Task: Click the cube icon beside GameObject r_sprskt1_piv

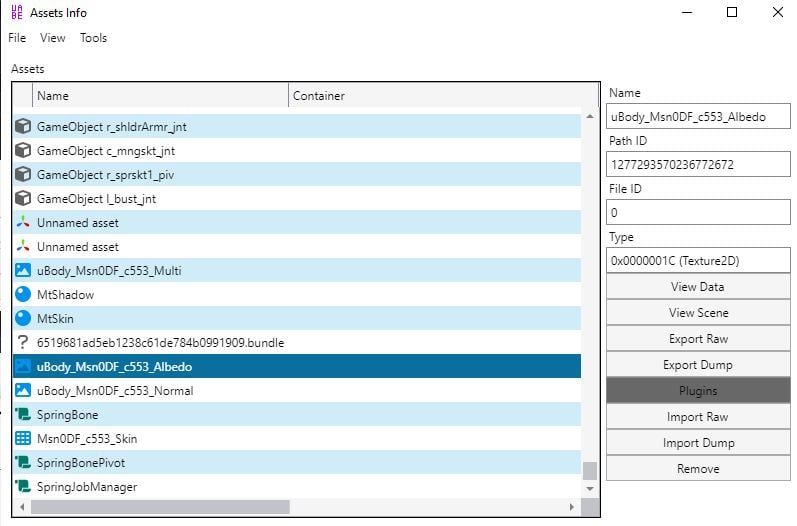Action: point(23,174)
